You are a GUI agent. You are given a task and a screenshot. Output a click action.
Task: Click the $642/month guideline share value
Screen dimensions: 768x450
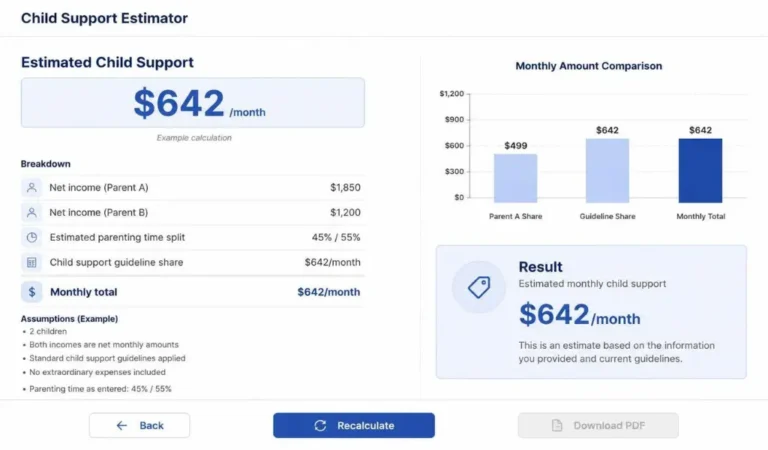[333, 262]
